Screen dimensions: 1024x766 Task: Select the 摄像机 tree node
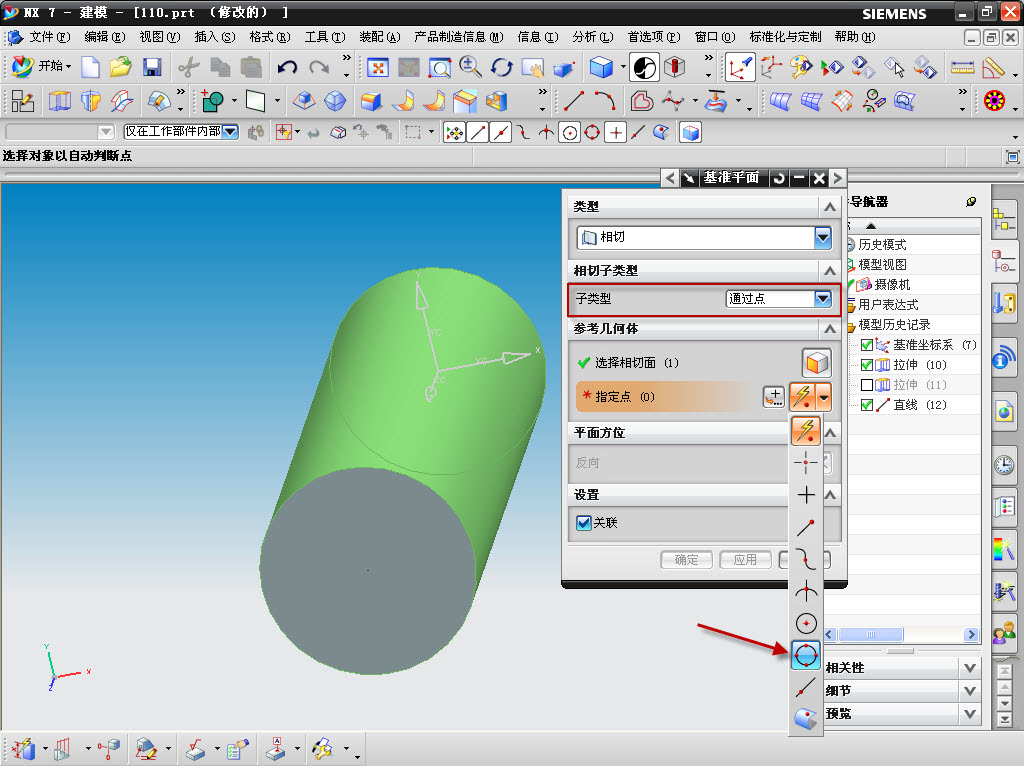pyautogui.click(x=891, y=285)
